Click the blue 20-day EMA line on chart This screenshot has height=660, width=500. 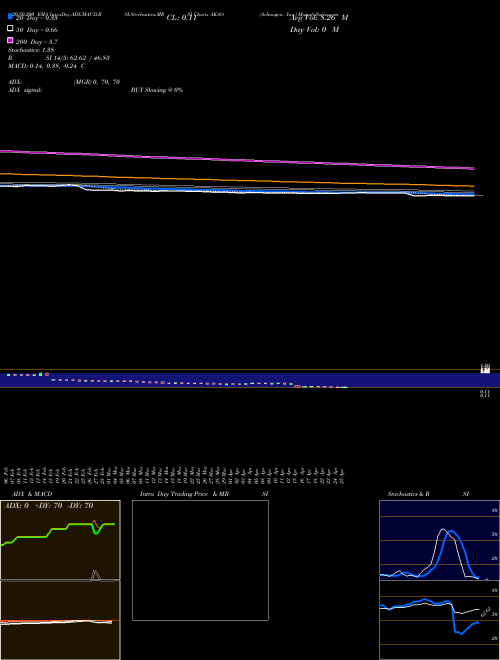237,190
